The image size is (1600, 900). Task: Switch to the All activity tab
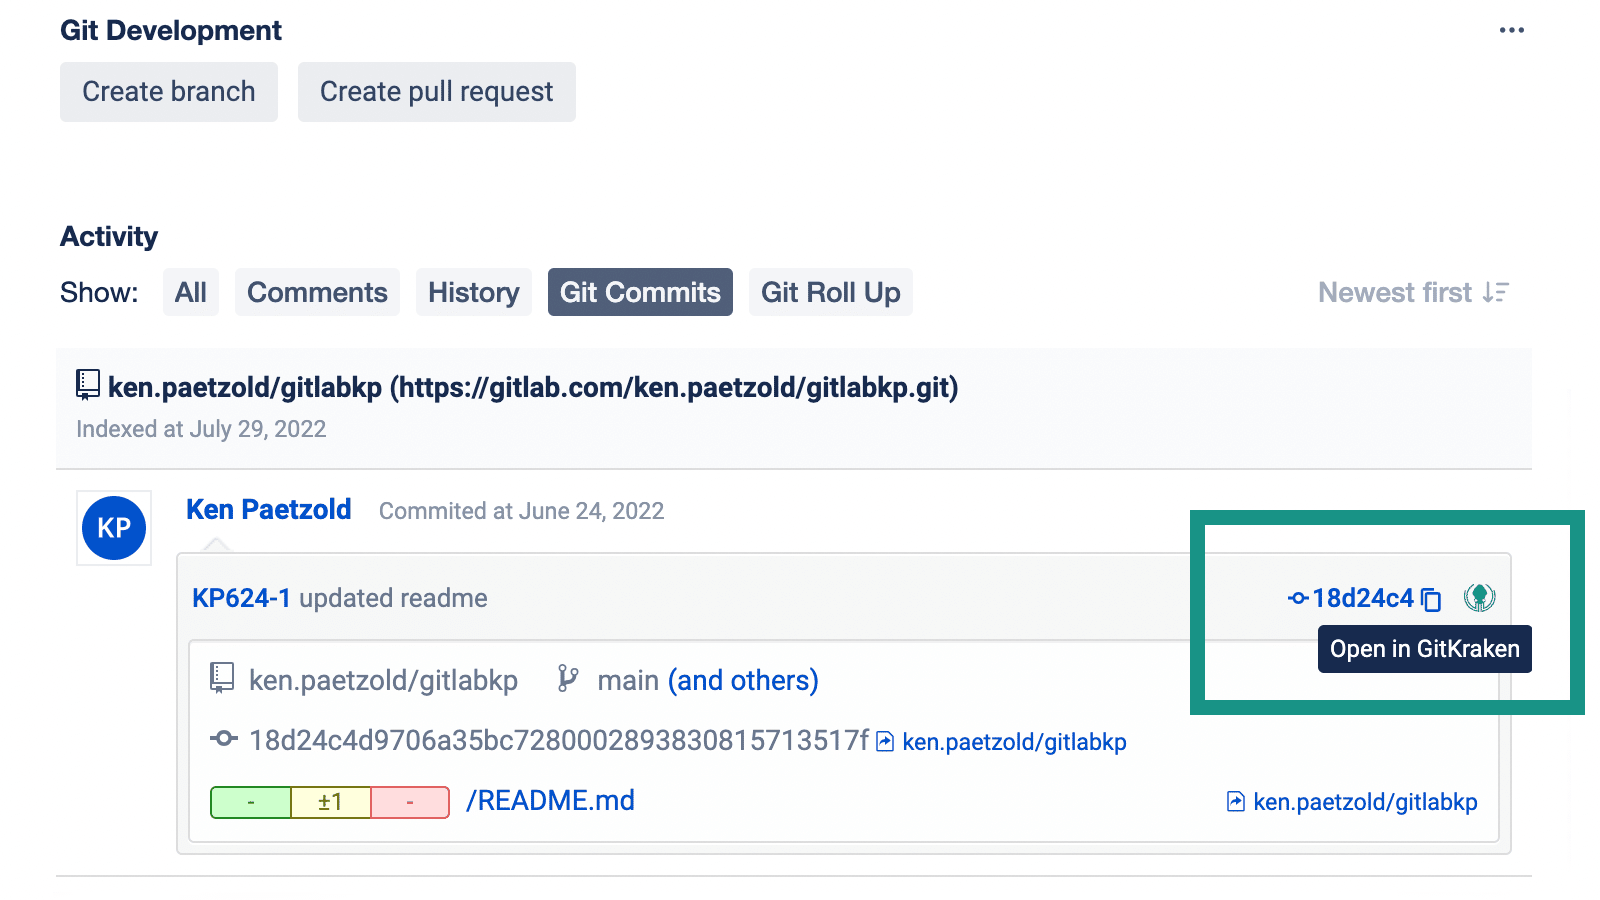191,292
